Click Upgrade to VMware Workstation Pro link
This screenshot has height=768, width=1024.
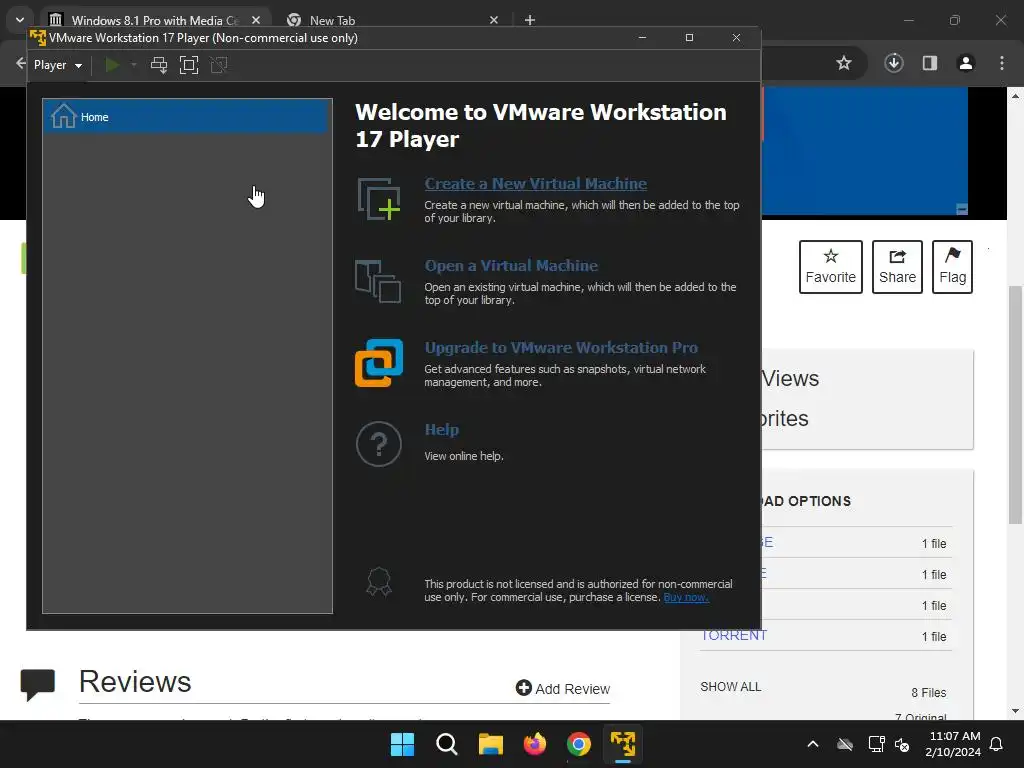point(561,347)
